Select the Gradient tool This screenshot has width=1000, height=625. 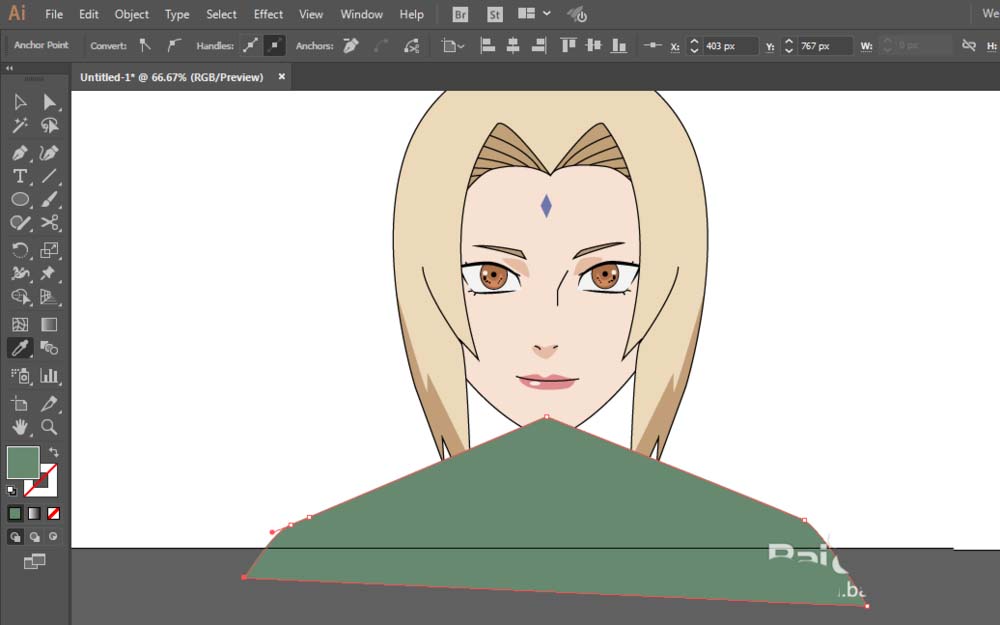point(49,325)
